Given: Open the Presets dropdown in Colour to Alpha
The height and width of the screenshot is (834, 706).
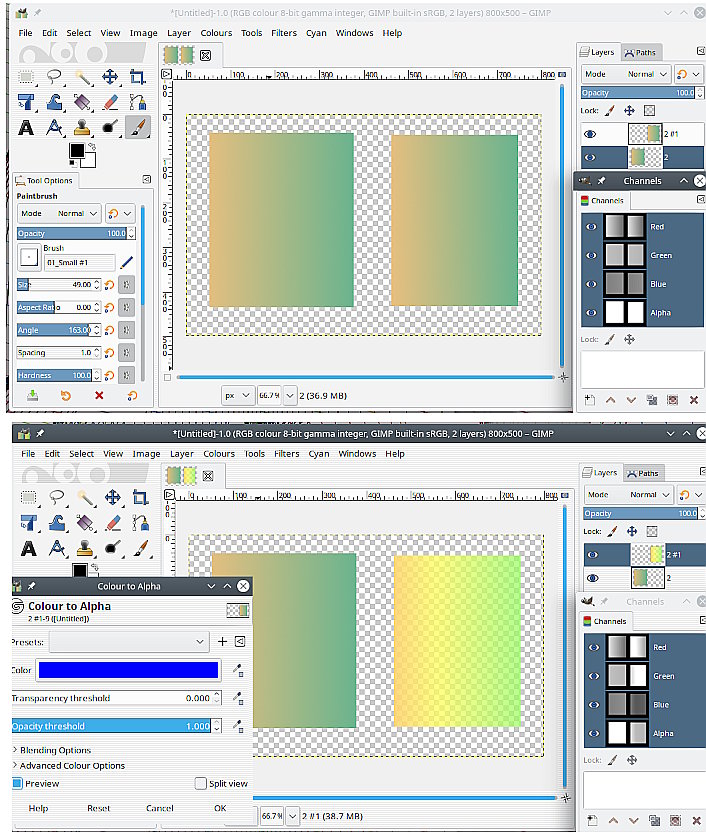Looking at the screenshot, I should 128,642.
